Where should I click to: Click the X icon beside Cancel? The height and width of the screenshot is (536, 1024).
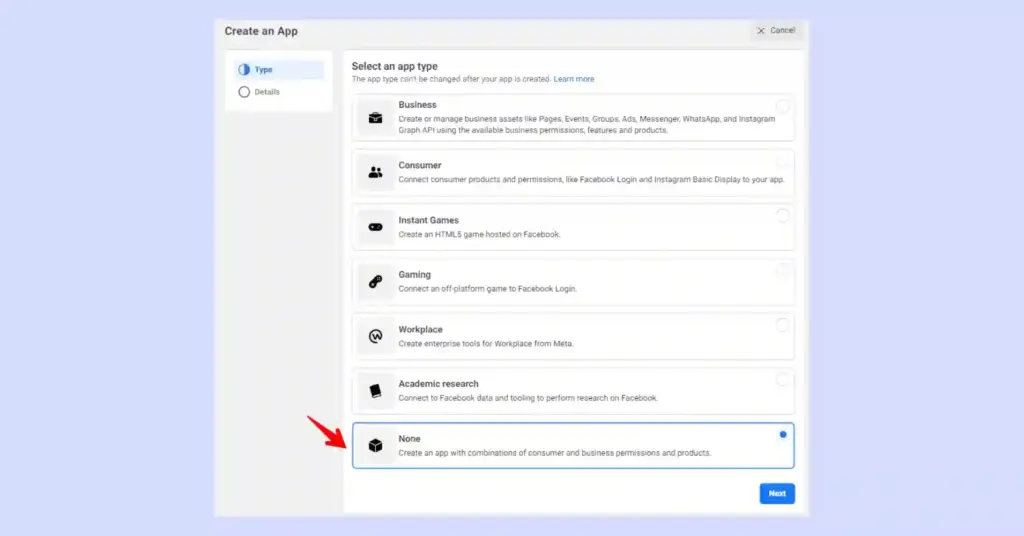tap(761, 31)
